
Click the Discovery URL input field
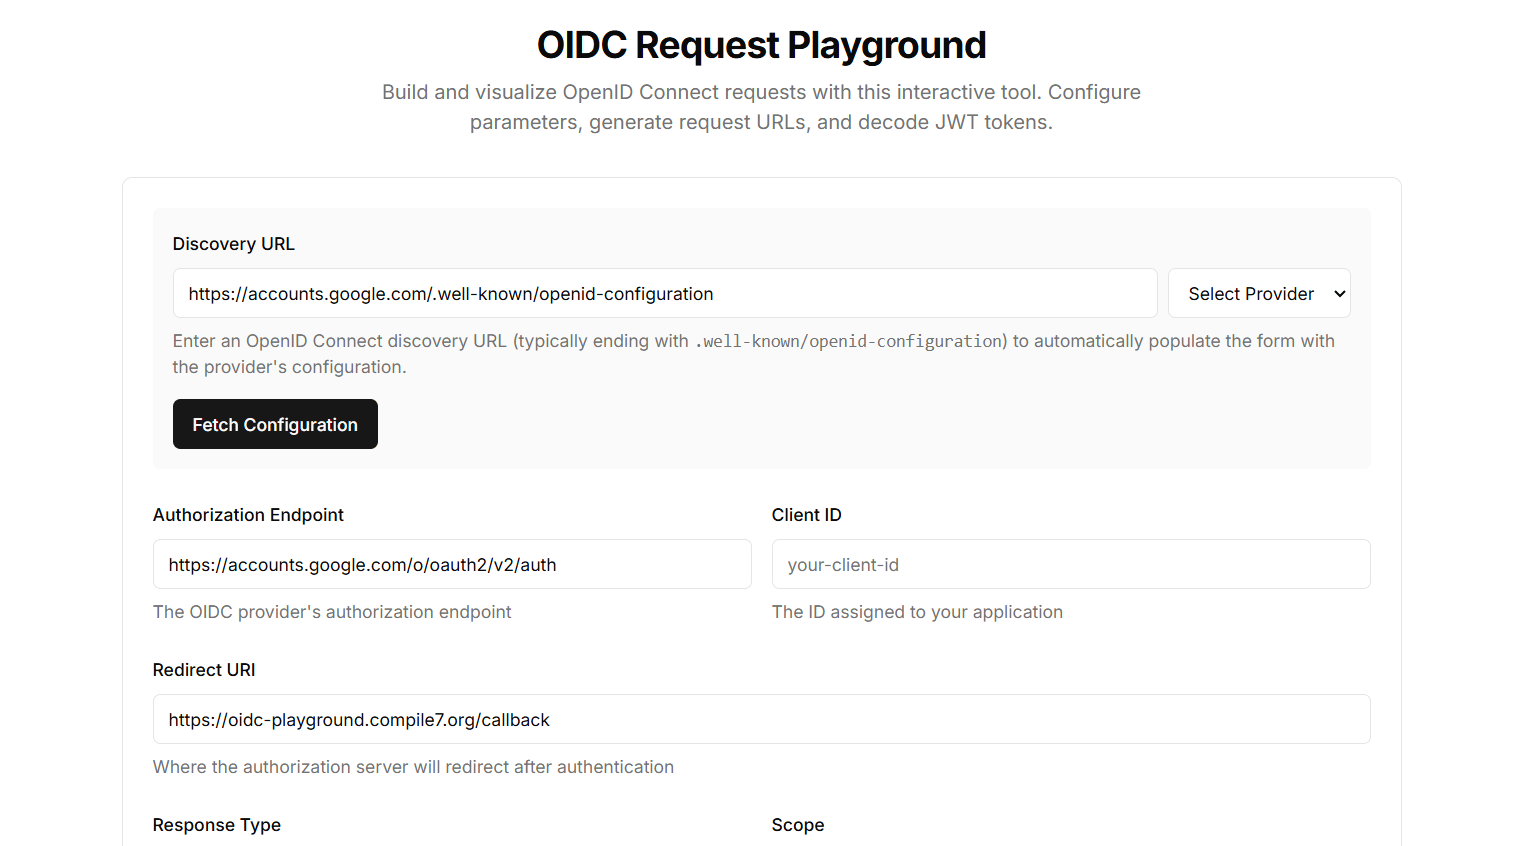pos(664,294)
